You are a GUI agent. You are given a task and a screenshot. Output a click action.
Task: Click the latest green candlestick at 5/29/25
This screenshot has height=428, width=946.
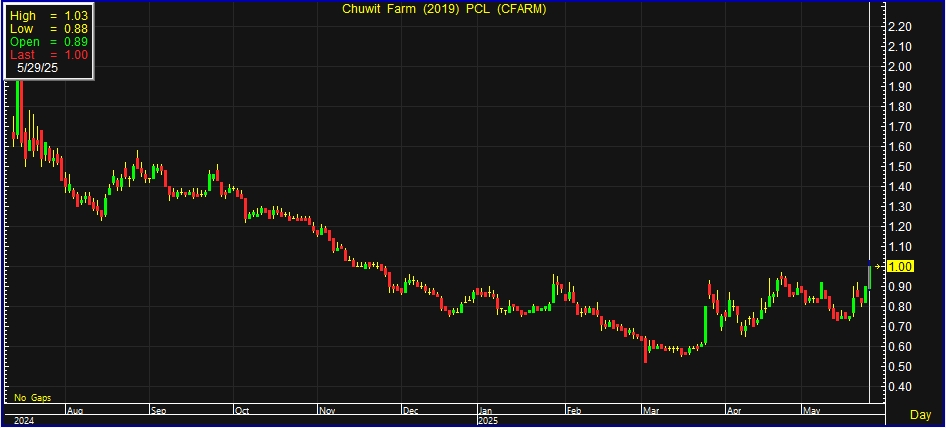(869, 277)
